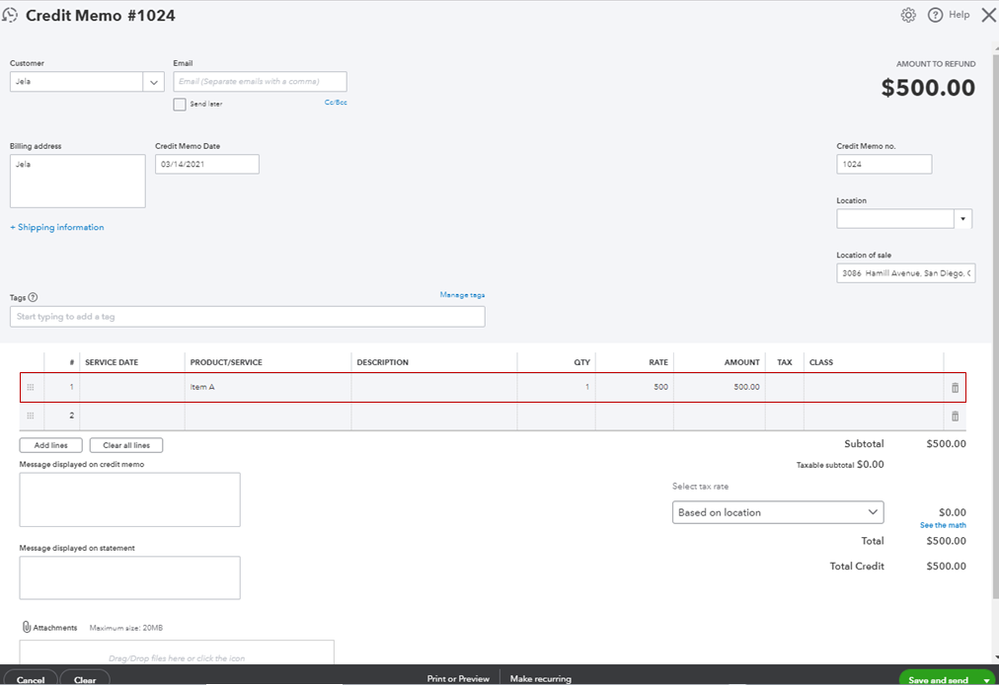Viewport: 999px width, 685px height.
Task: Click the Class cell of line 1
Action: [873, 387]
